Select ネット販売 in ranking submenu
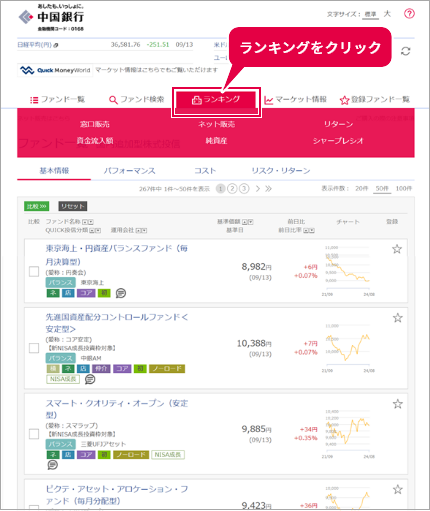Viewport: 430px width, 511px height. point(216,124)
